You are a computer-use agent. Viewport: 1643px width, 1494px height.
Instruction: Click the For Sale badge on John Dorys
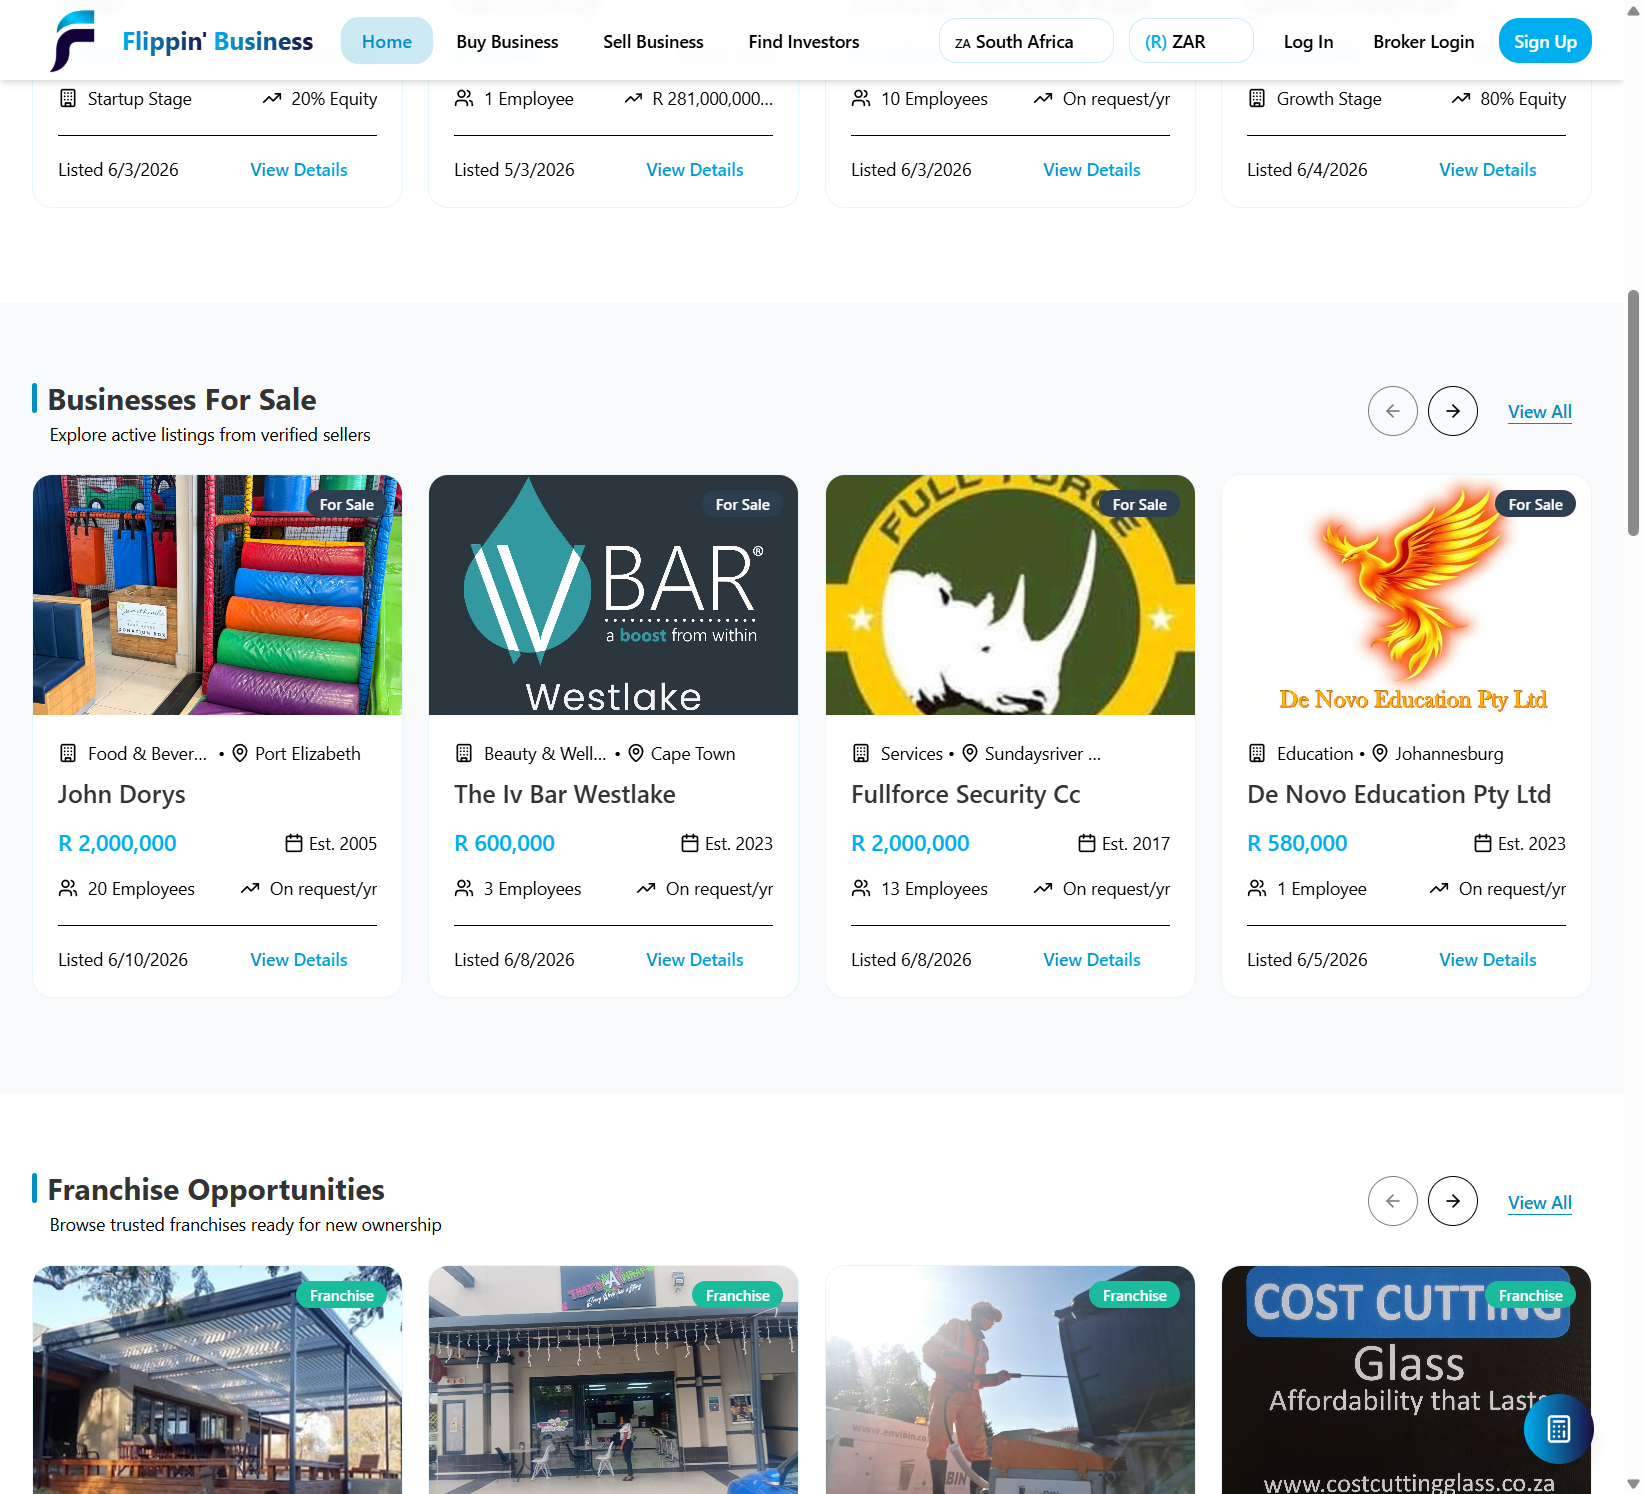(x=347, y=504)
